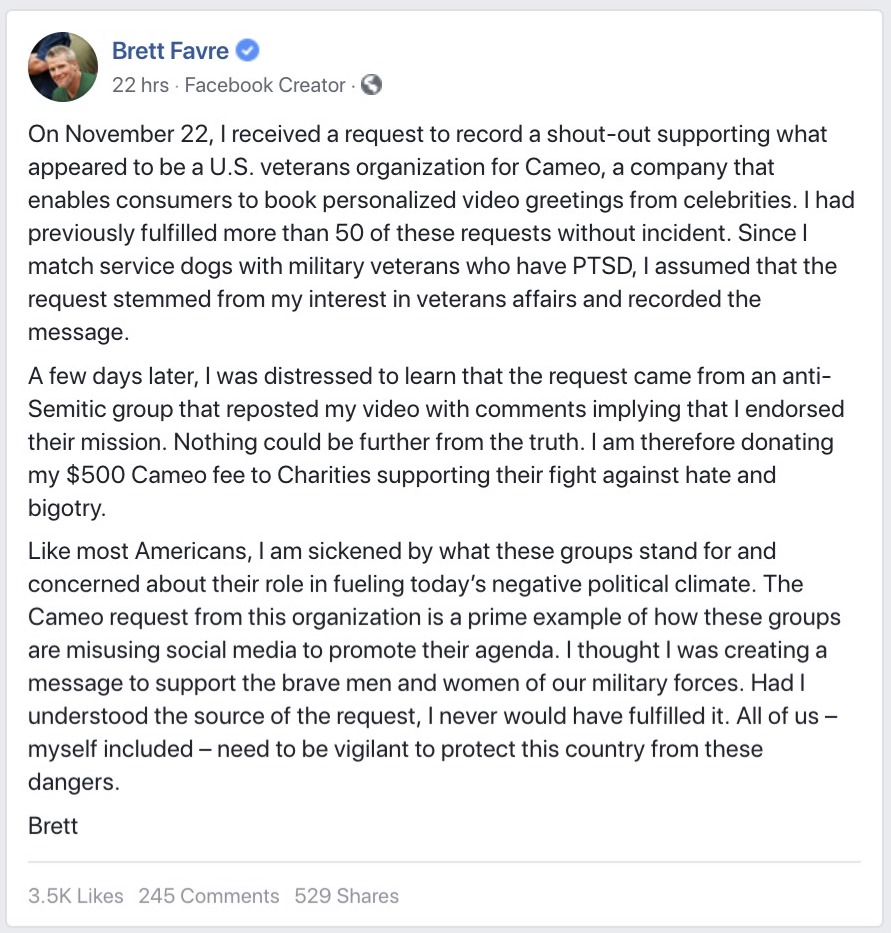Image resolution: width=891 pixels, height=933 pixels.
Task: Click the divider line above engagement counts
Action: 444,862
